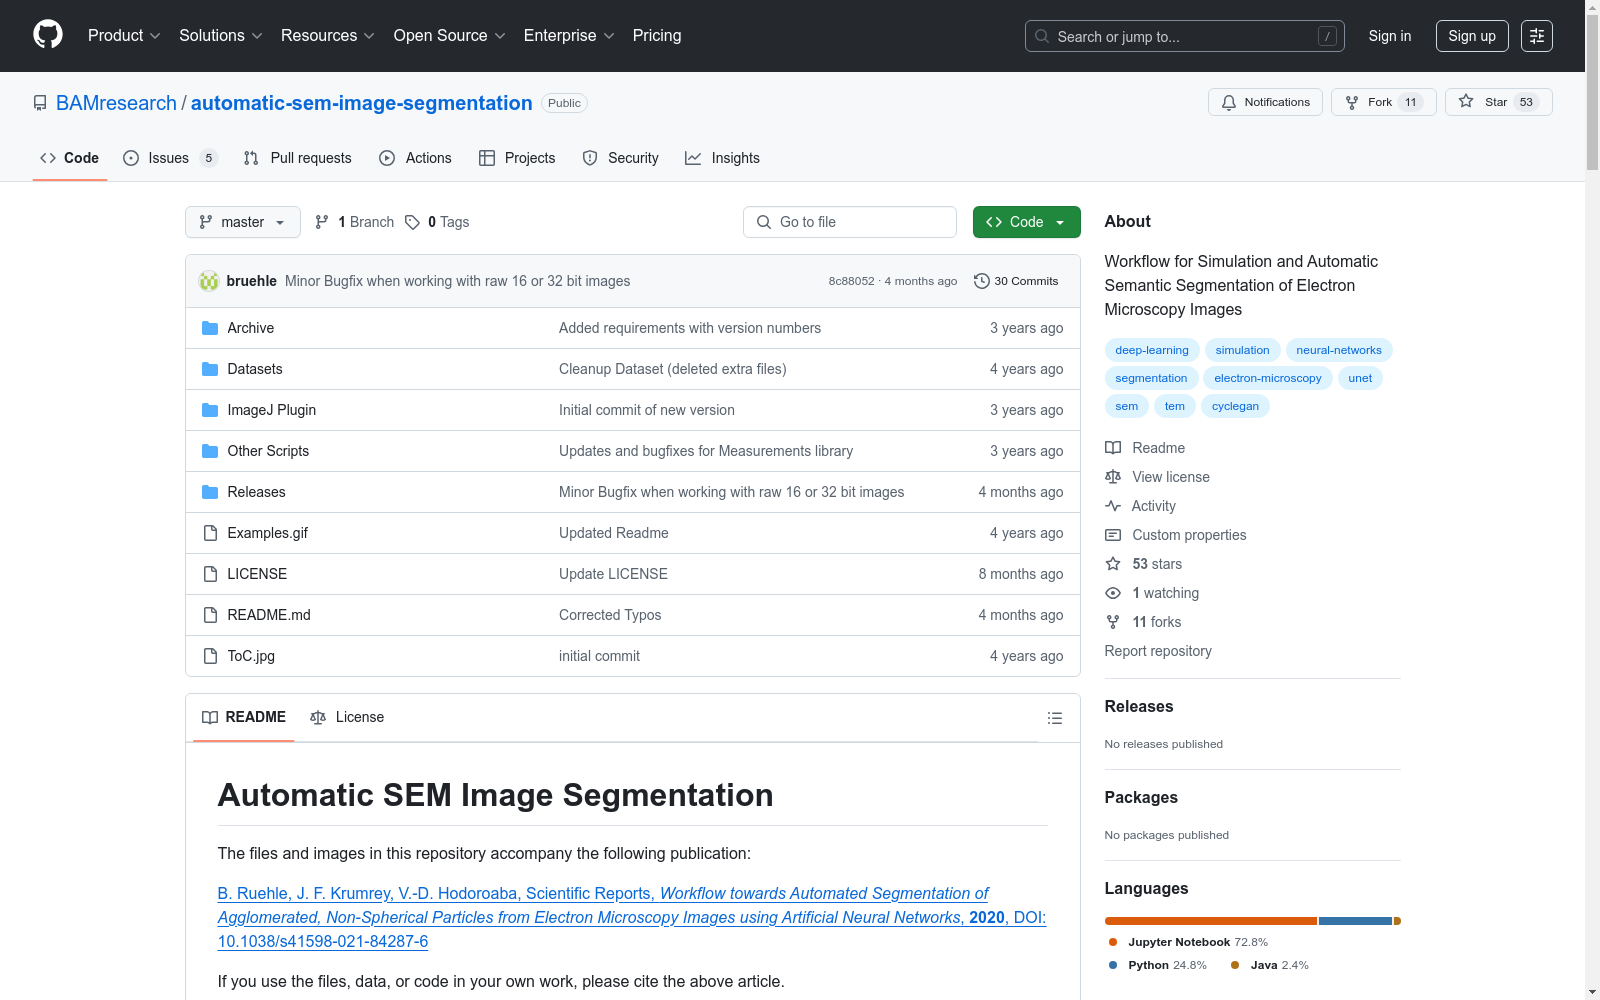Open the Pricing link

pos(657,35)
